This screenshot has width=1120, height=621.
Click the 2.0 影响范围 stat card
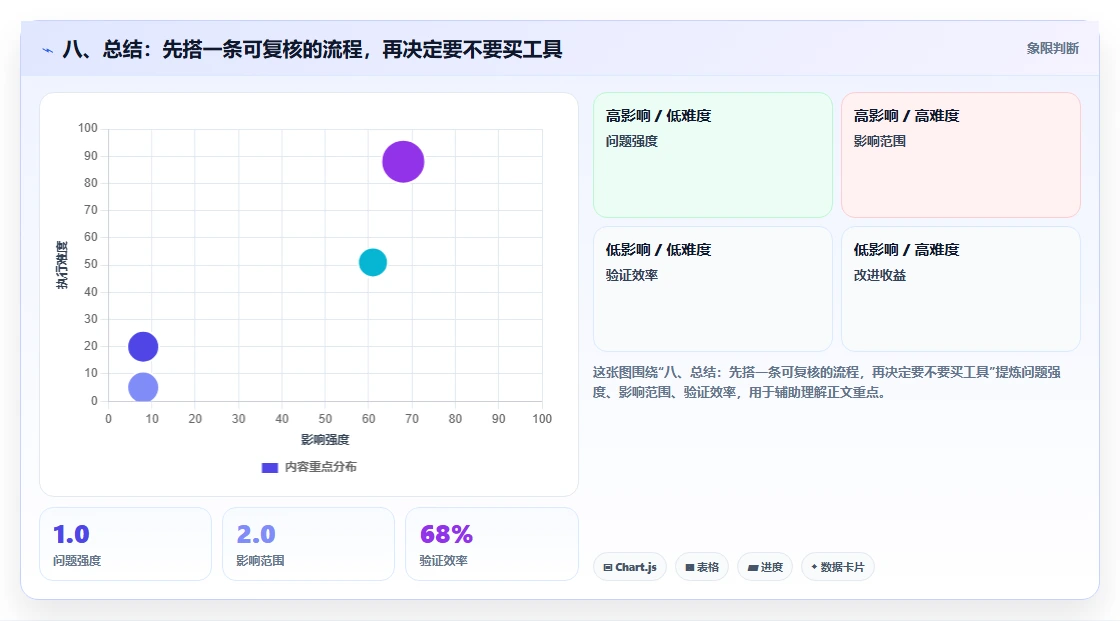(309, 544)
